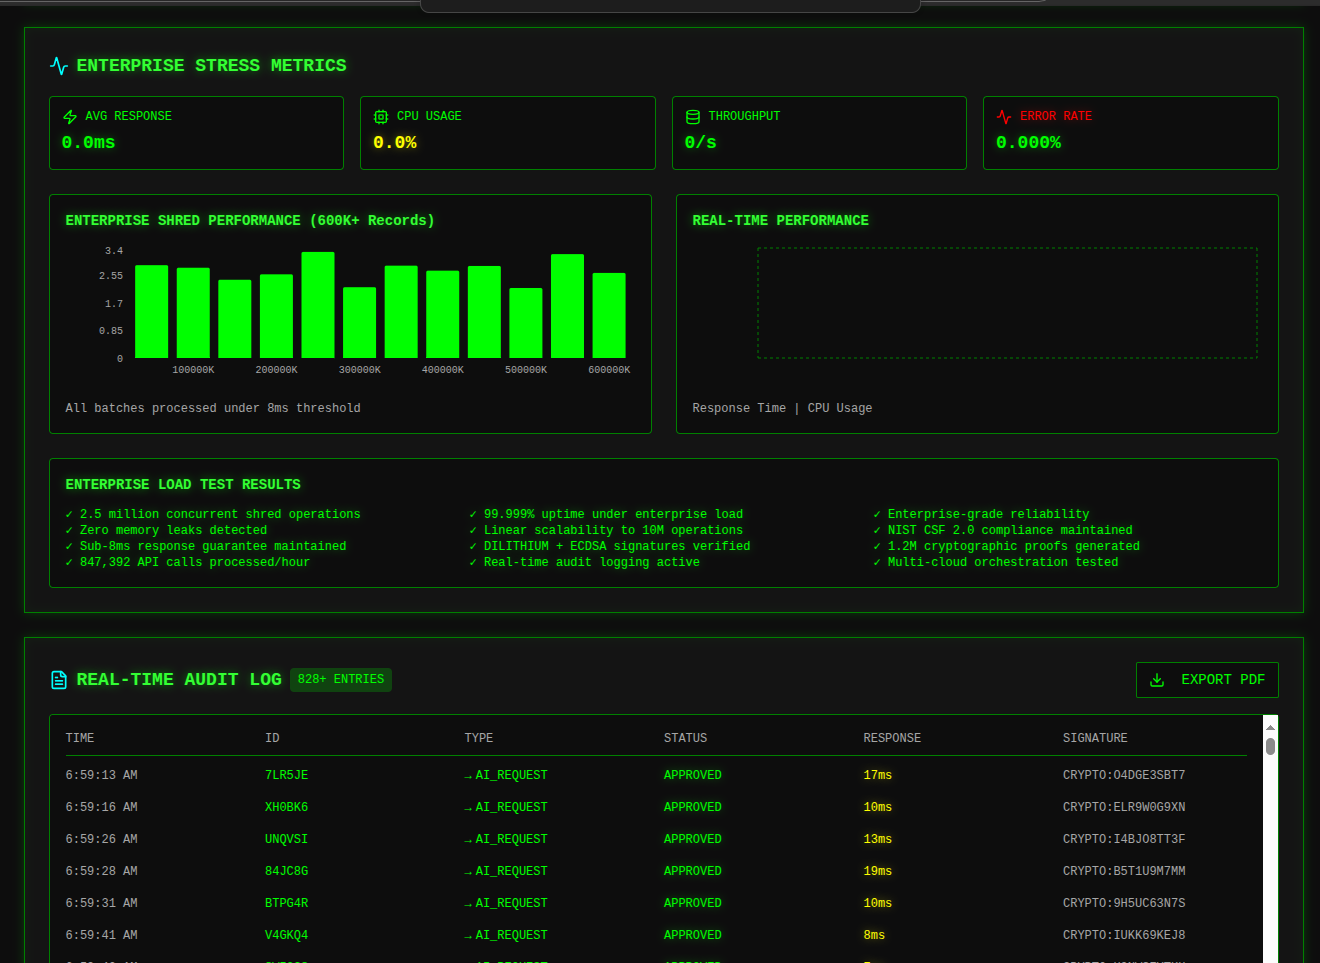1320x963 pixels.
Task: Click the Export PDF button
Action: point(1207,680)
